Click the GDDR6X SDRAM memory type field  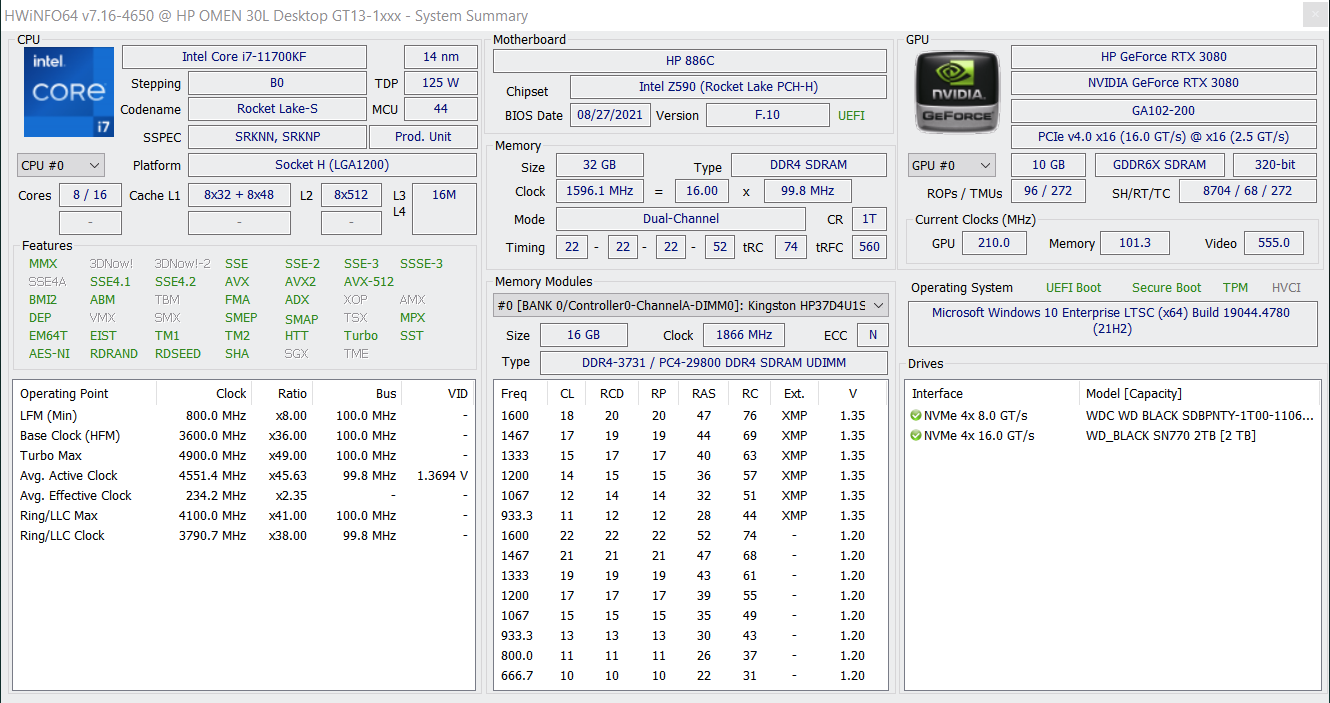[x=1159, y=165]
